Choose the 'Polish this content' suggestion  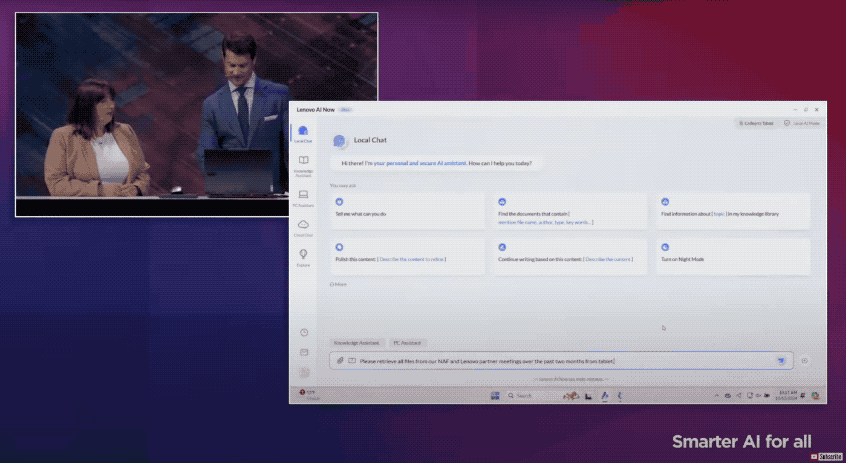click(407, 257)
